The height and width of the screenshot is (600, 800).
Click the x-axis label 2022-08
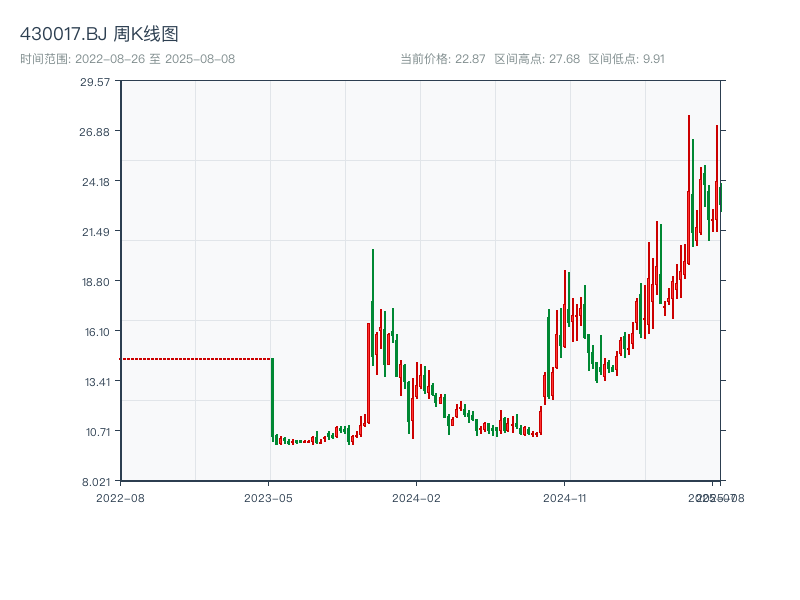coord(120,498)
